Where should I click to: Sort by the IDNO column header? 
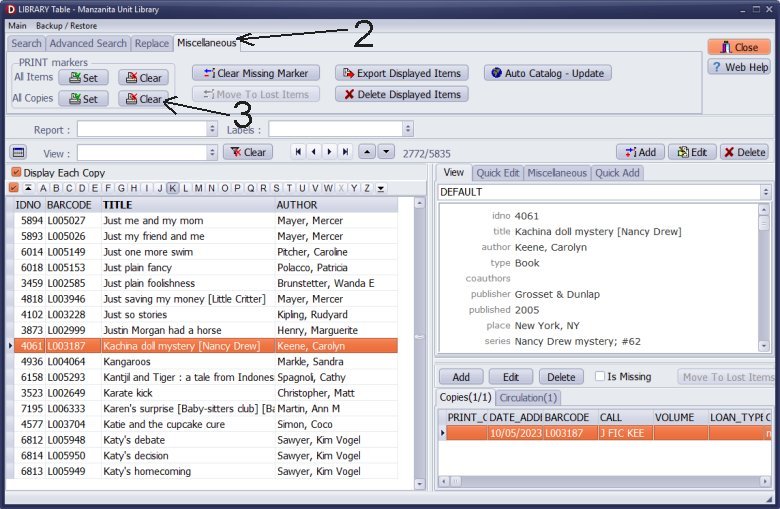28,205
